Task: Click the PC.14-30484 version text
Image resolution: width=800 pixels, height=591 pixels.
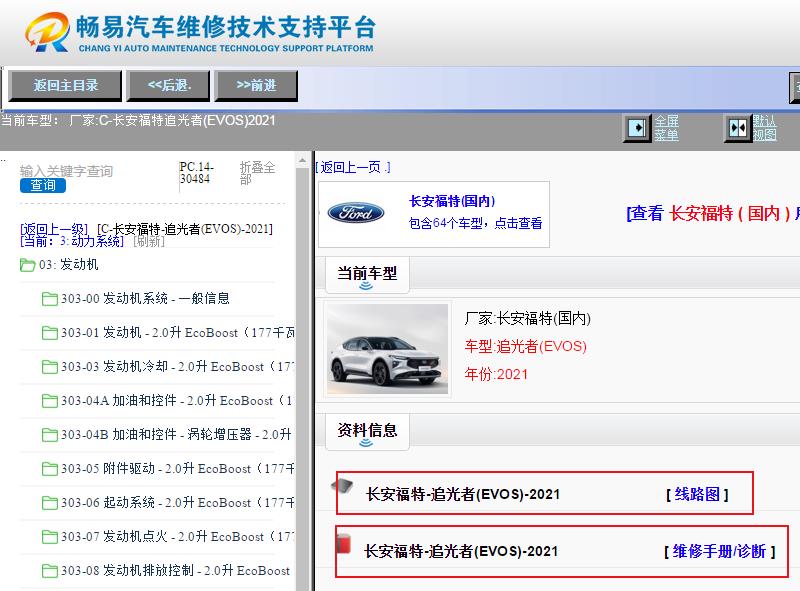Action: tap(197, 173)
